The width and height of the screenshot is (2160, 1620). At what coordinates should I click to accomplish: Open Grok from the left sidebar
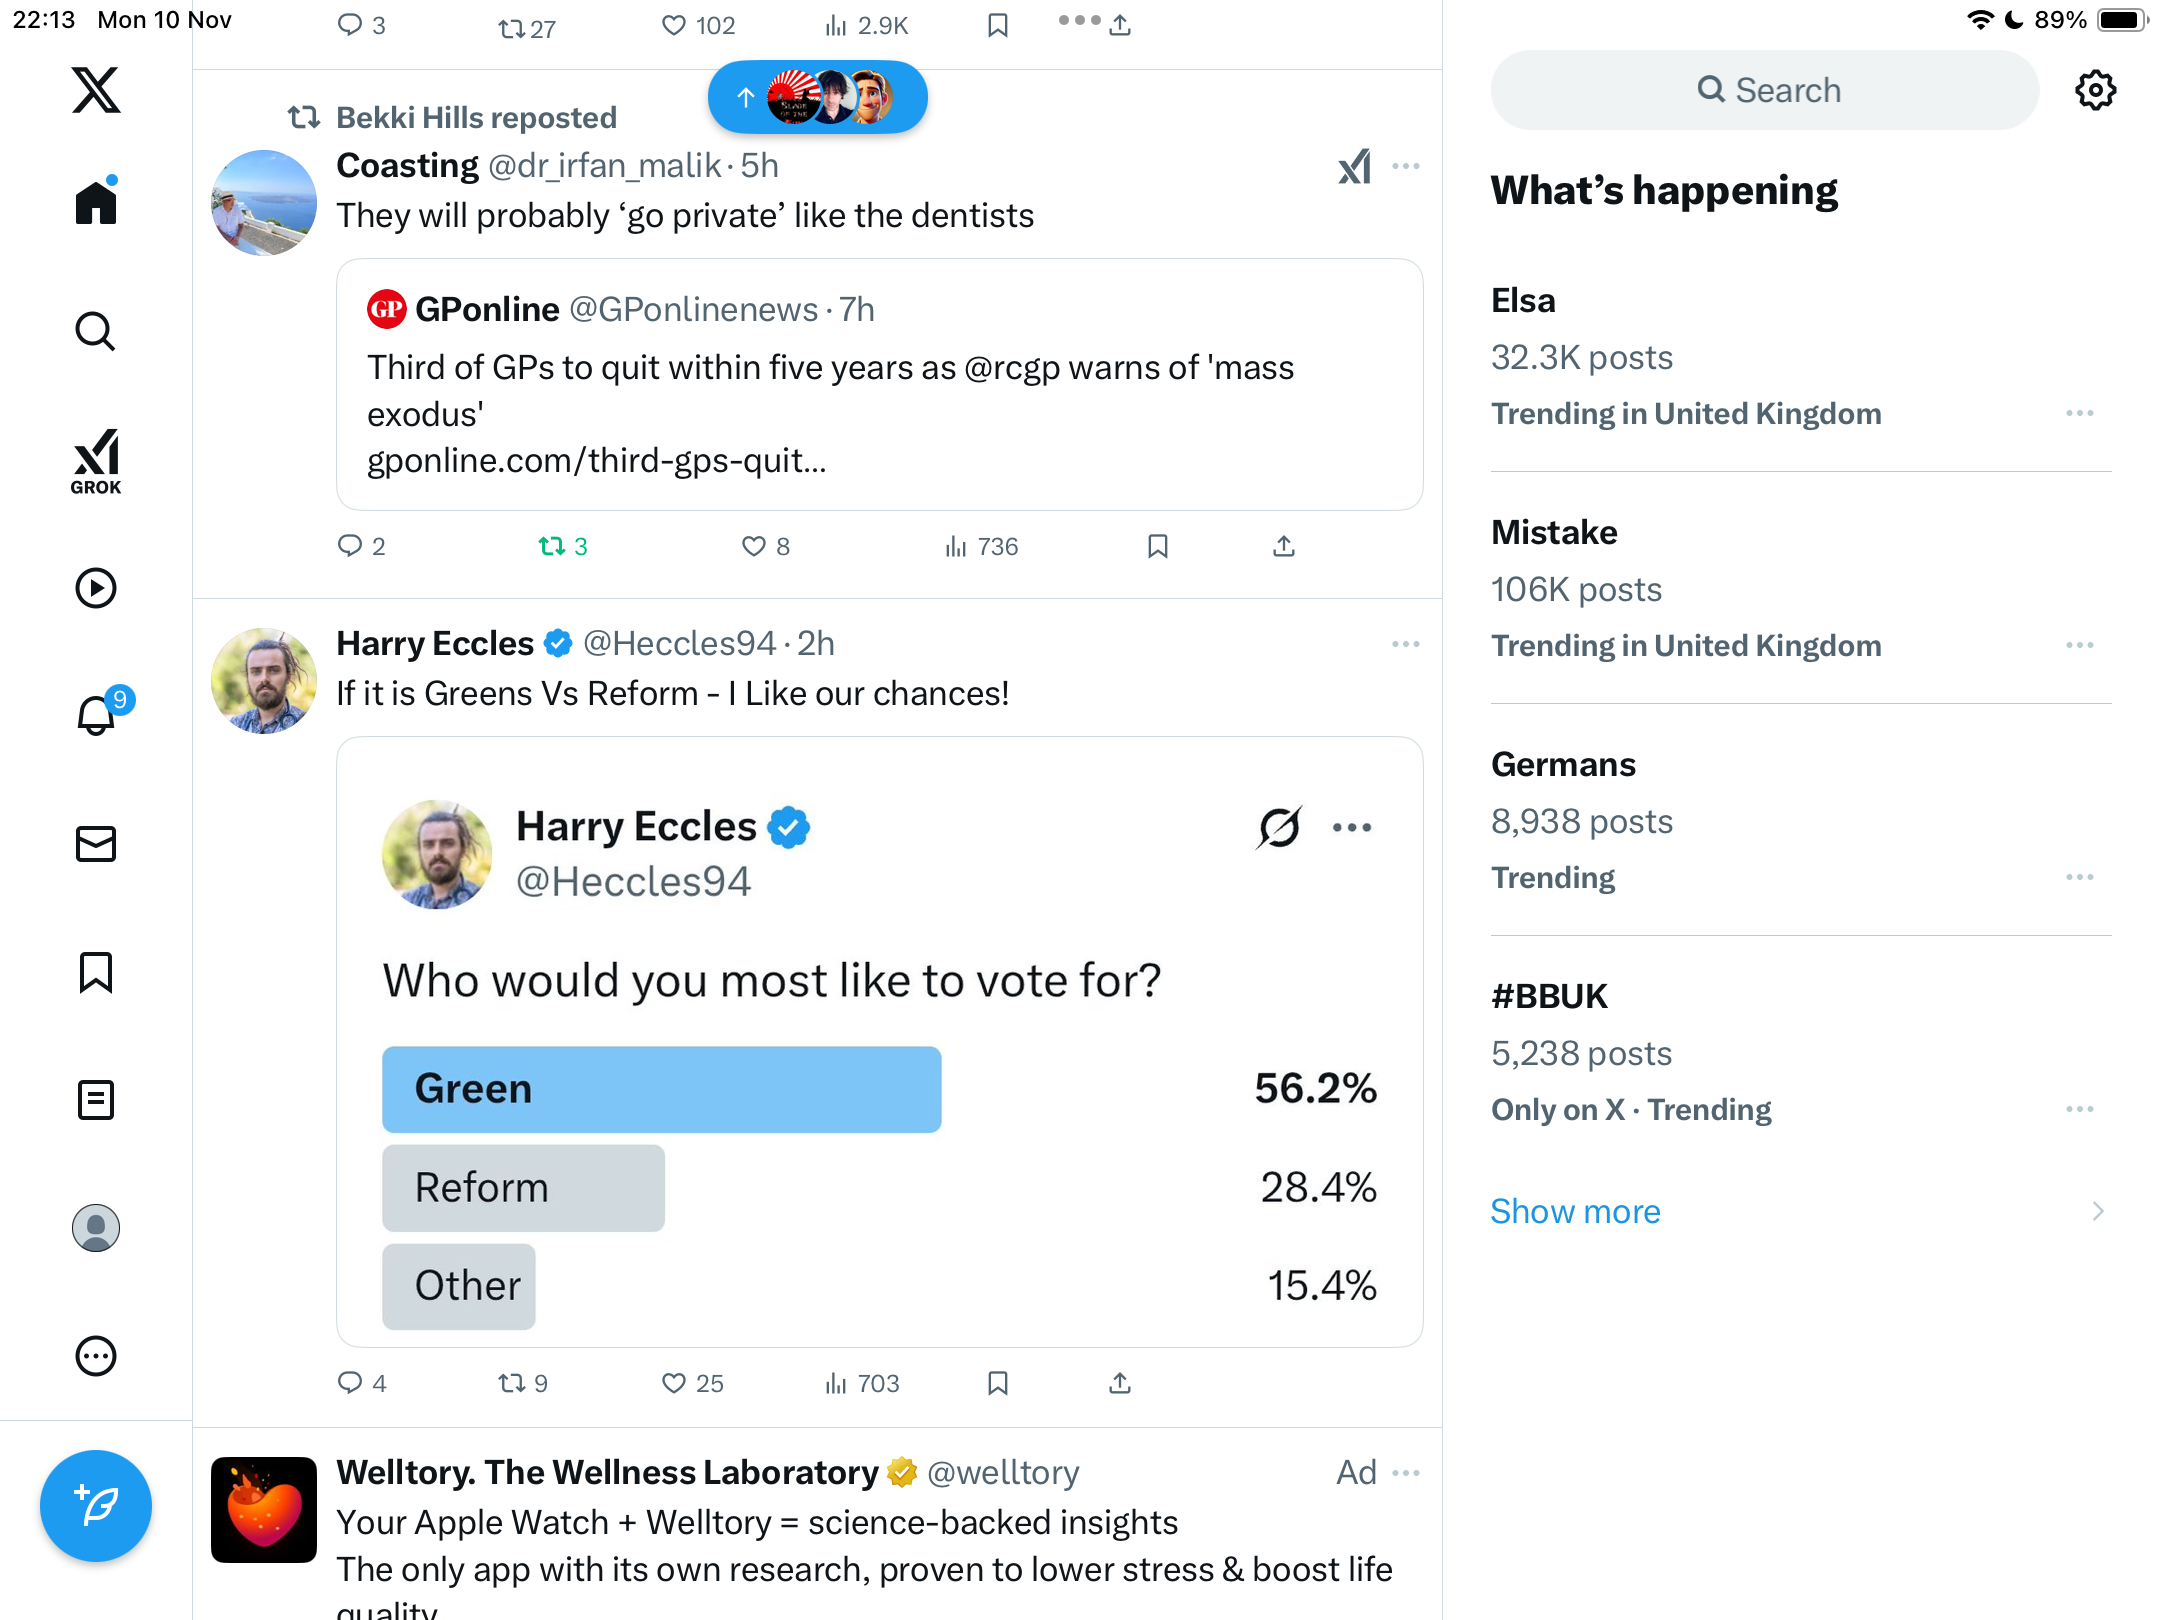[x=96, y=461]
